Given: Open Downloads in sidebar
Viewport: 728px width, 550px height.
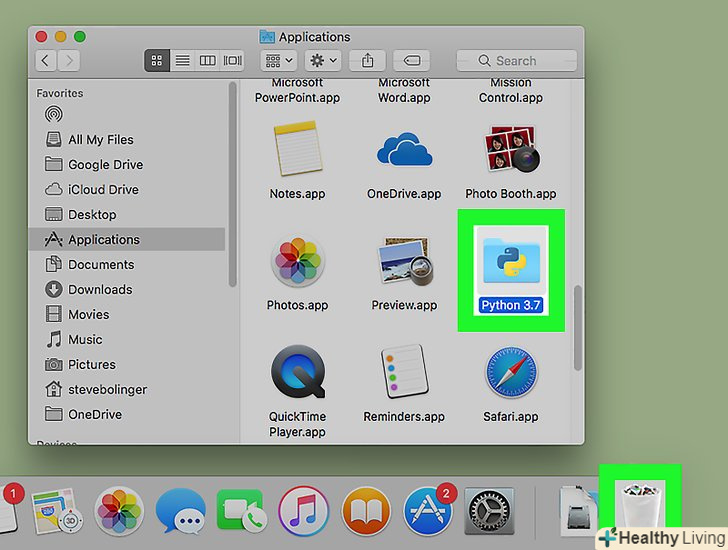Looking at the screenshot, I should [127, 290].
